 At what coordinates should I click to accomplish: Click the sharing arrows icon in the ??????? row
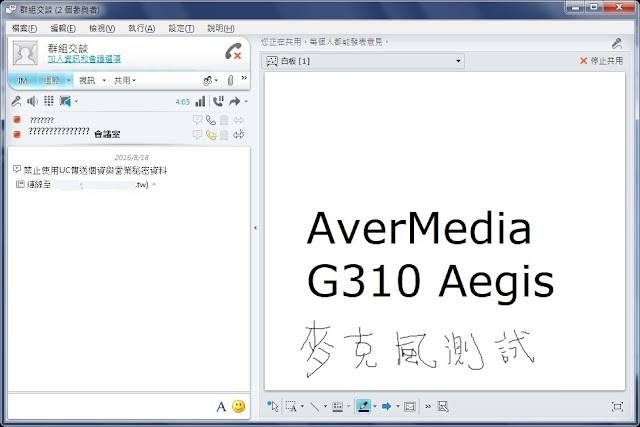[238, 120]
